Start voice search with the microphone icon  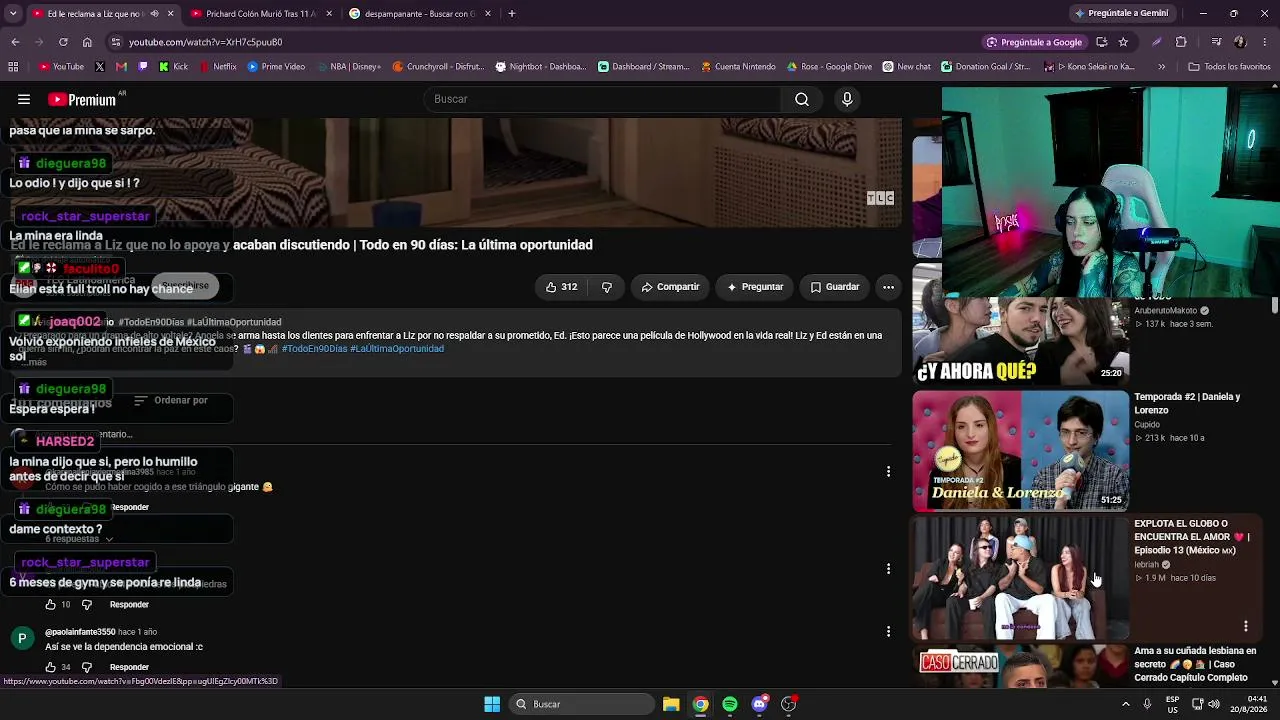pos(847,99)
